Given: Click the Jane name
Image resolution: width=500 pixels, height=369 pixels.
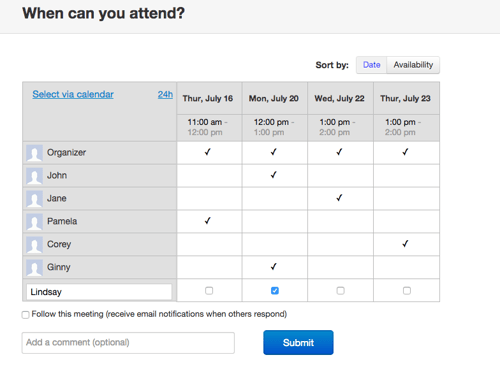Looking at the screenshot, I should point(57,198).
